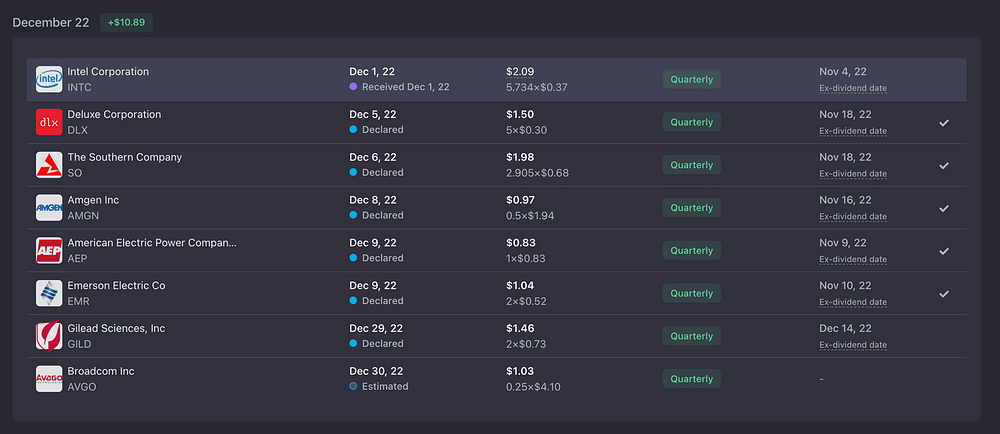Viewport: 1000px width, 434px height.
Task: Click the Intel Corporation logo icon
Action: click(49, 79)
